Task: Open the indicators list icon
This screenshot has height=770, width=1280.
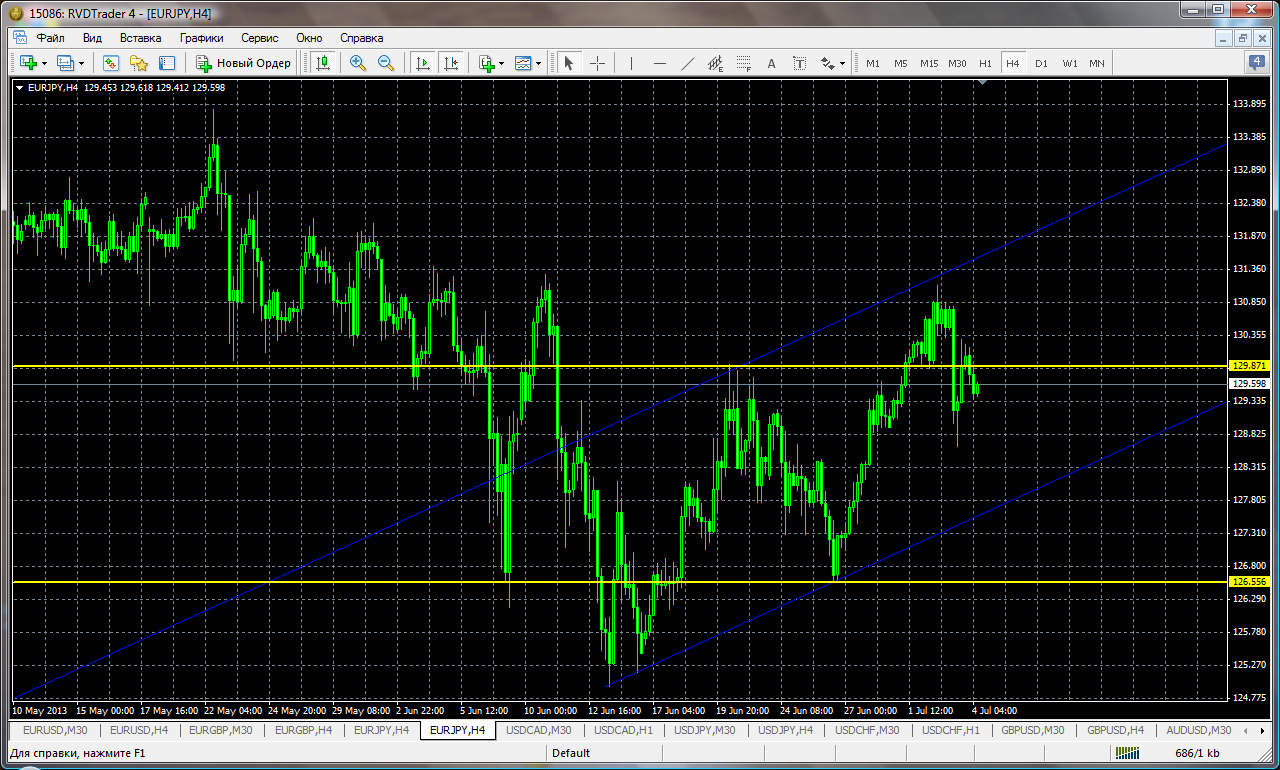Action: (x=486, y=63)
